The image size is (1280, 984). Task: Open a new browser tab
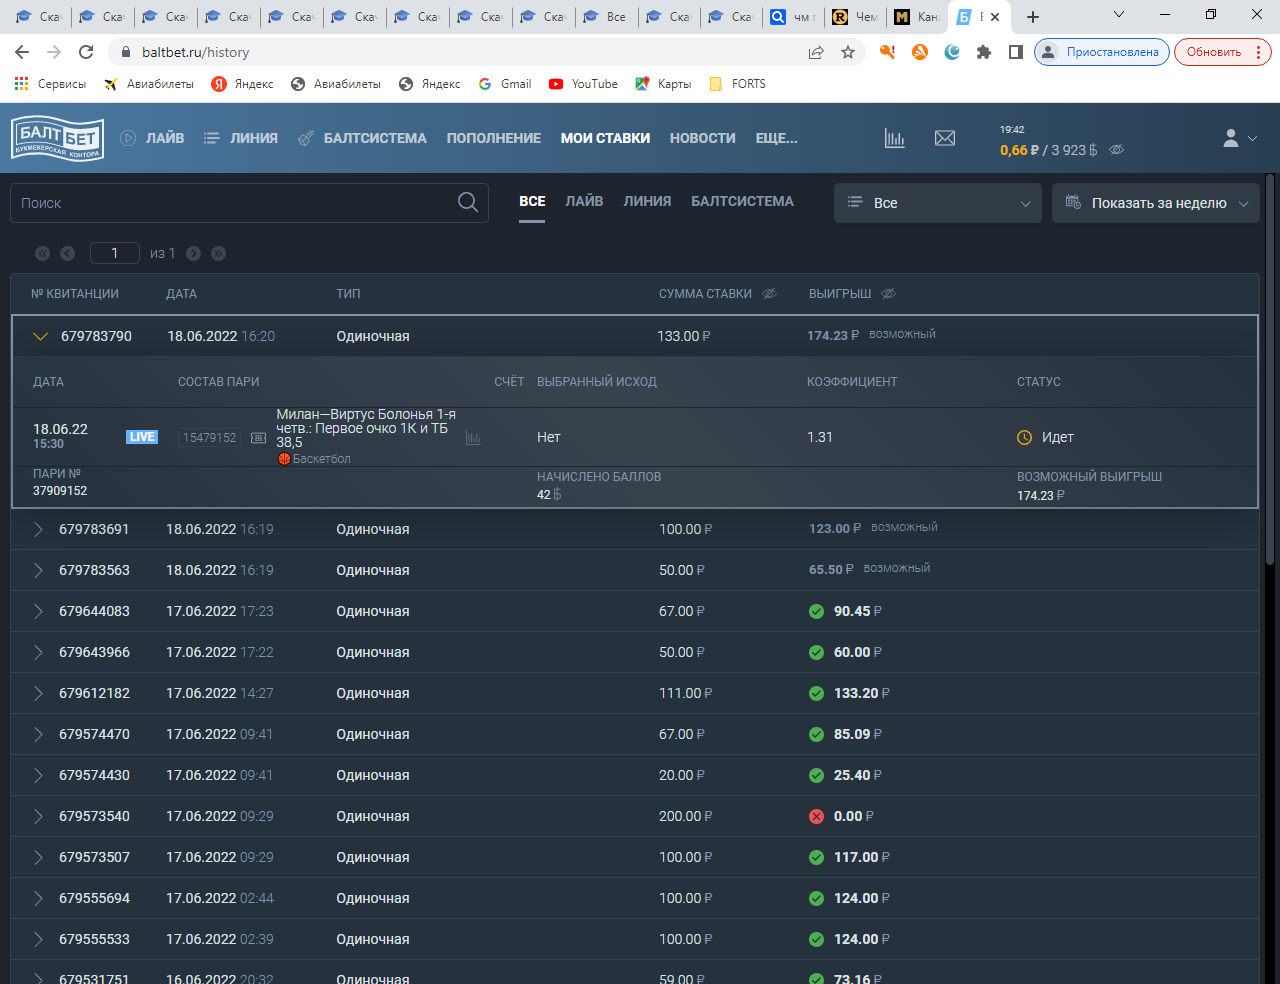point(1033,17)
